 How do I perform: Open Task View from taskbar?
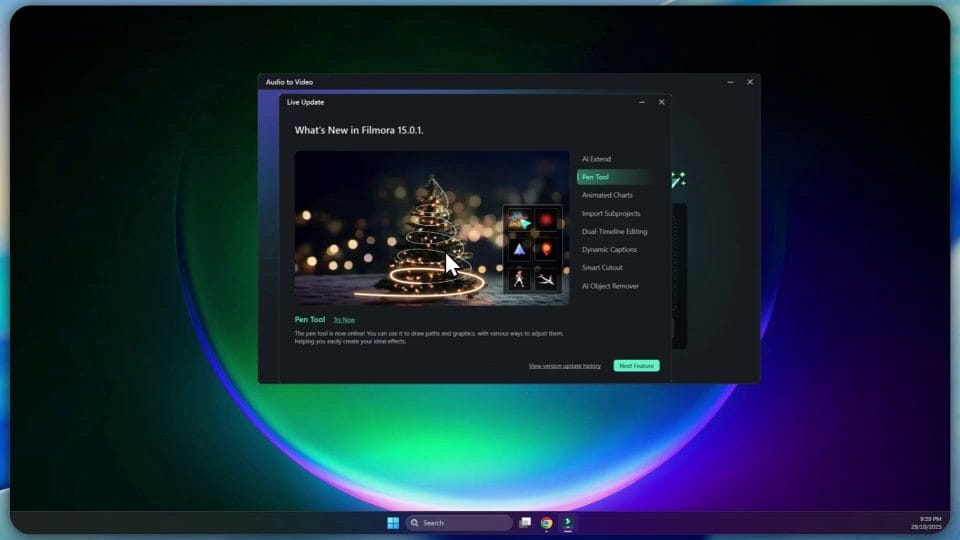click(525, 523)
